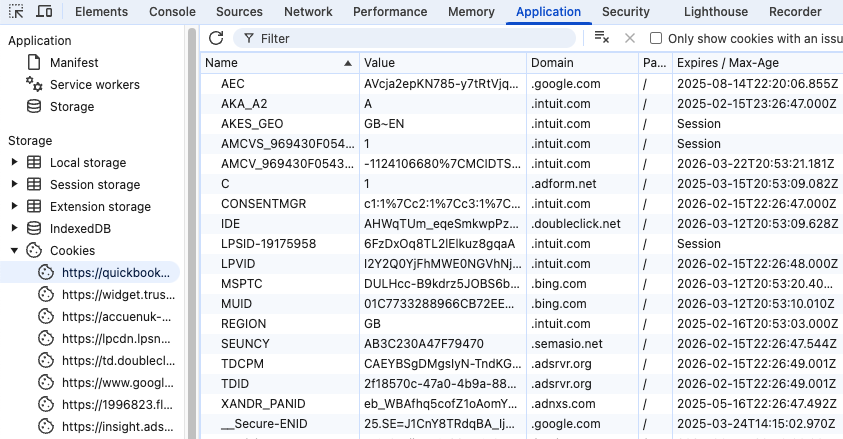843x439 pixels.
Task: Select https://widget.trus... cookie origin
Action: pyautogui.click(x=118, y=294)
